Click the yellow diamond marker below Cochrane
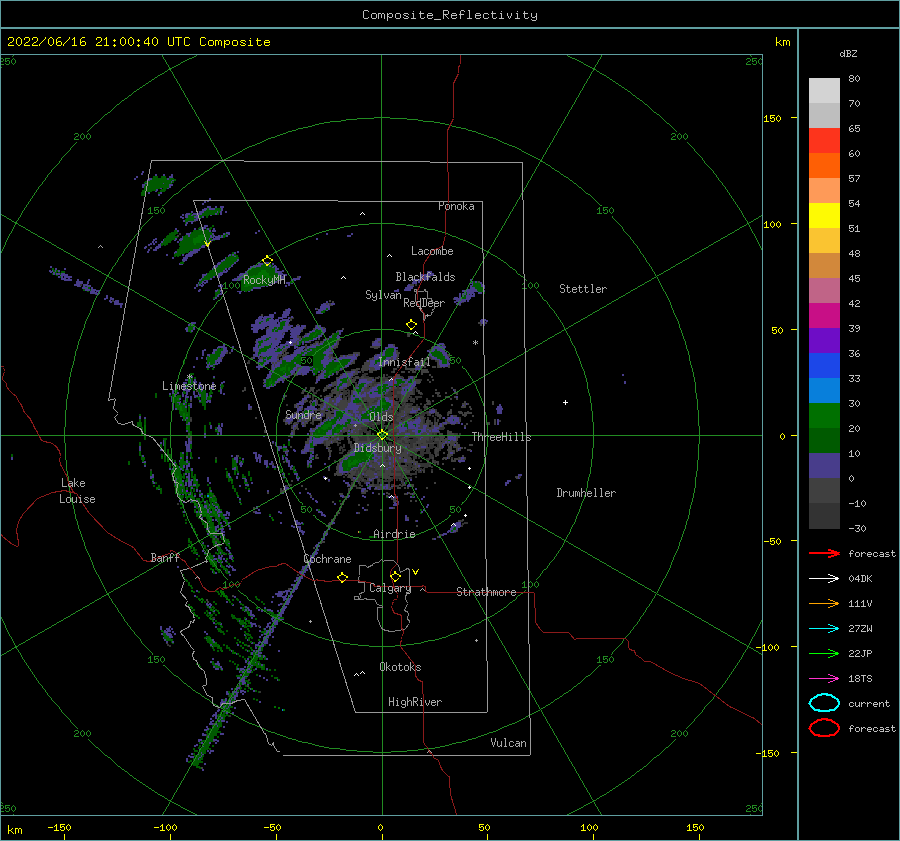This screenshot has width=900, height=841. pyautogui.click(x=342, y=577)
